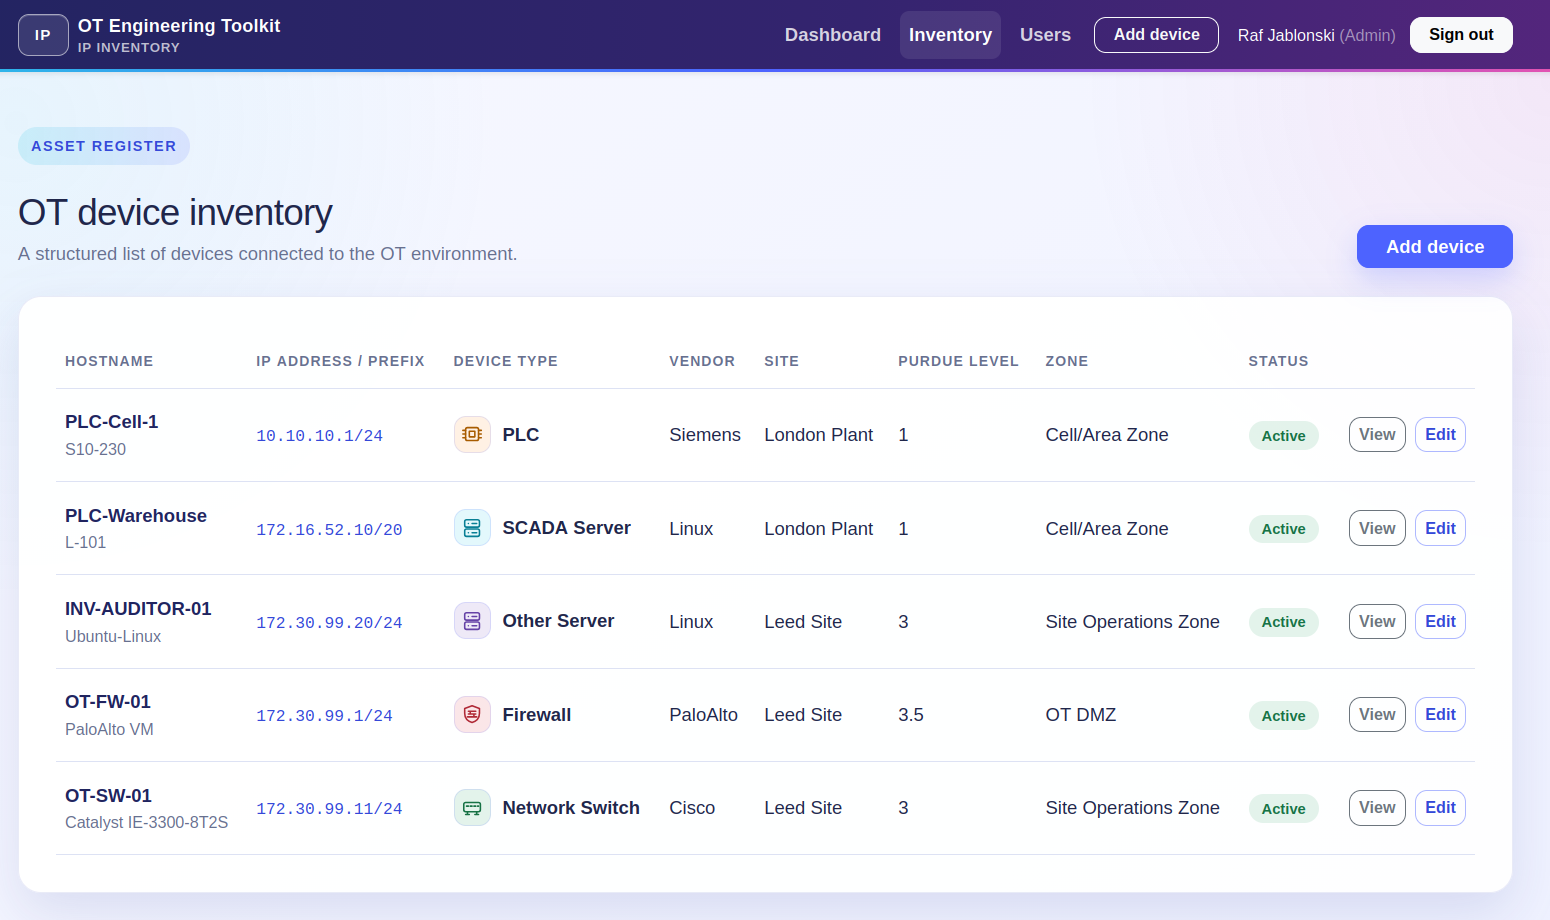Screen dimensions: 1550x920
Task: Click the OT DMZ zone cell
Action: (x=1081, y=715)
